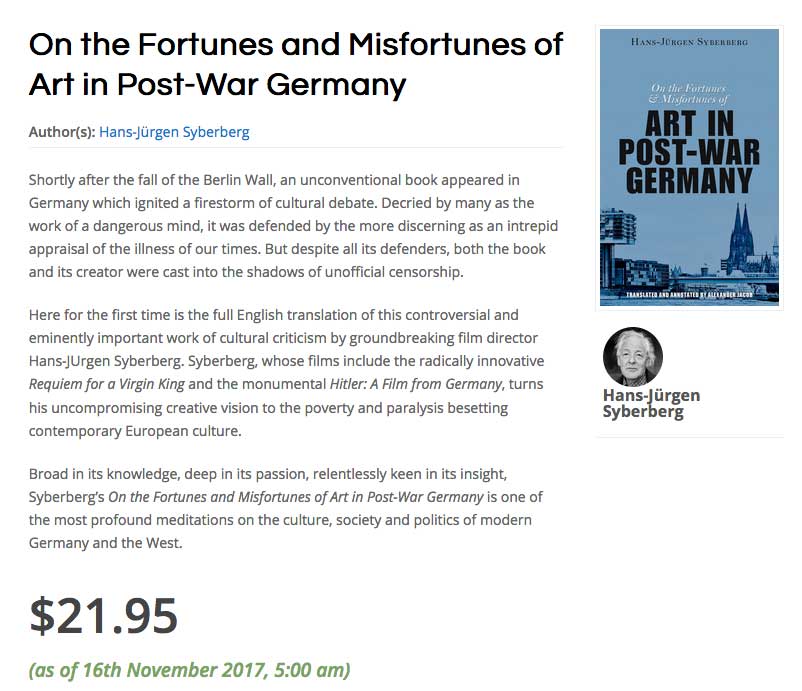The width and height of the screenshot is (802, 691).
Task: Click 'ART IN POST-WAR GERMANY' text on the cover
Action: [689, 153]
